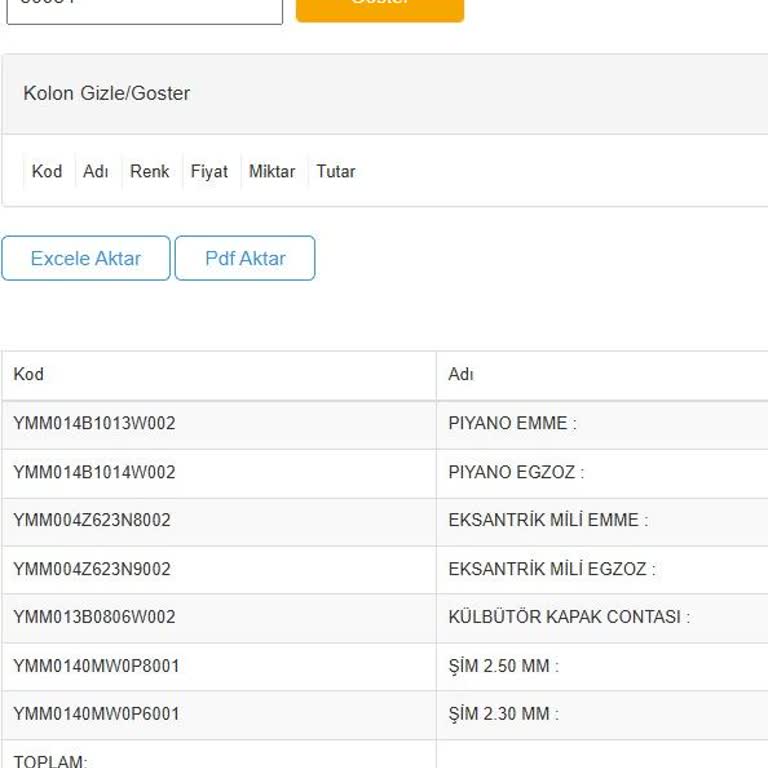Select code YMM004Z623N8002
768x768 pixels.
pyautogui.click(x=92, y=520)
